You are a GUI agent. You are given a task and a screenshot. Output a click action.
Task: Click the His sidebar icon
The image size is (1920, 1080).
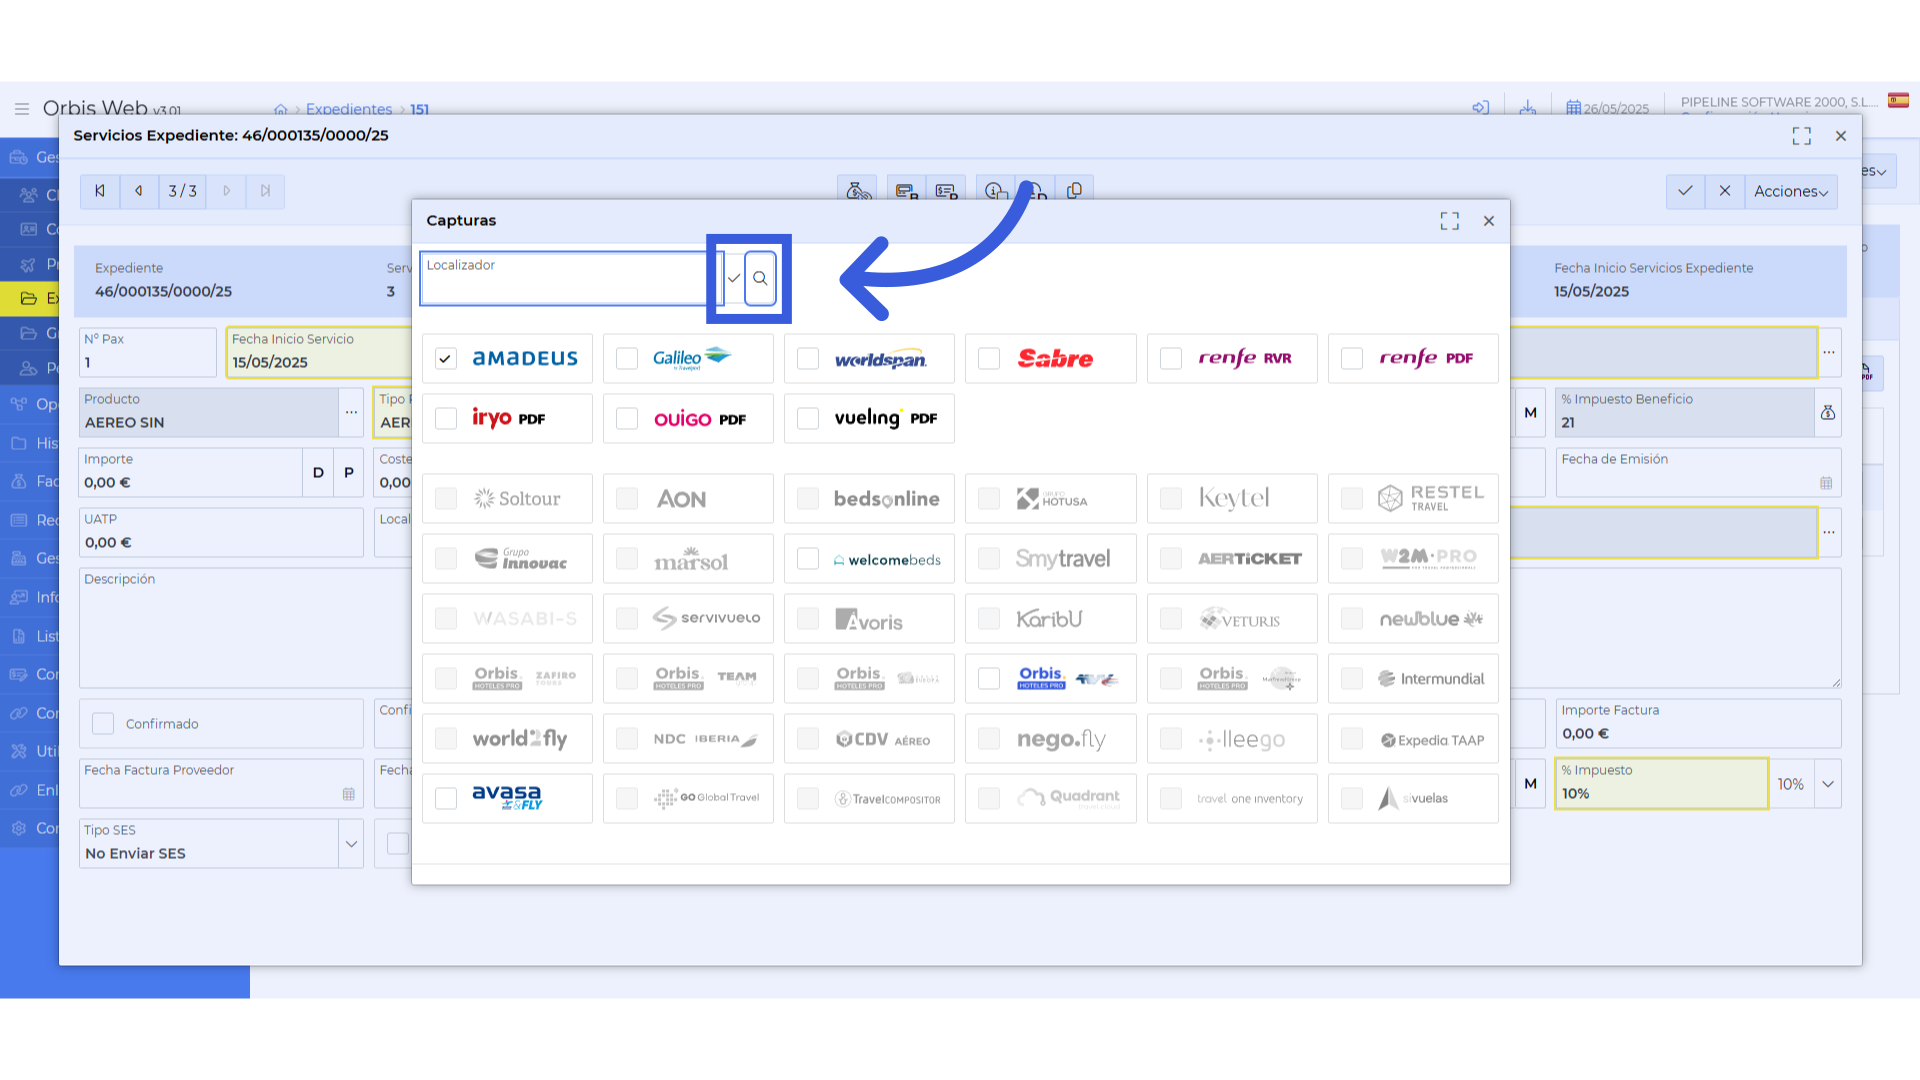19,443
